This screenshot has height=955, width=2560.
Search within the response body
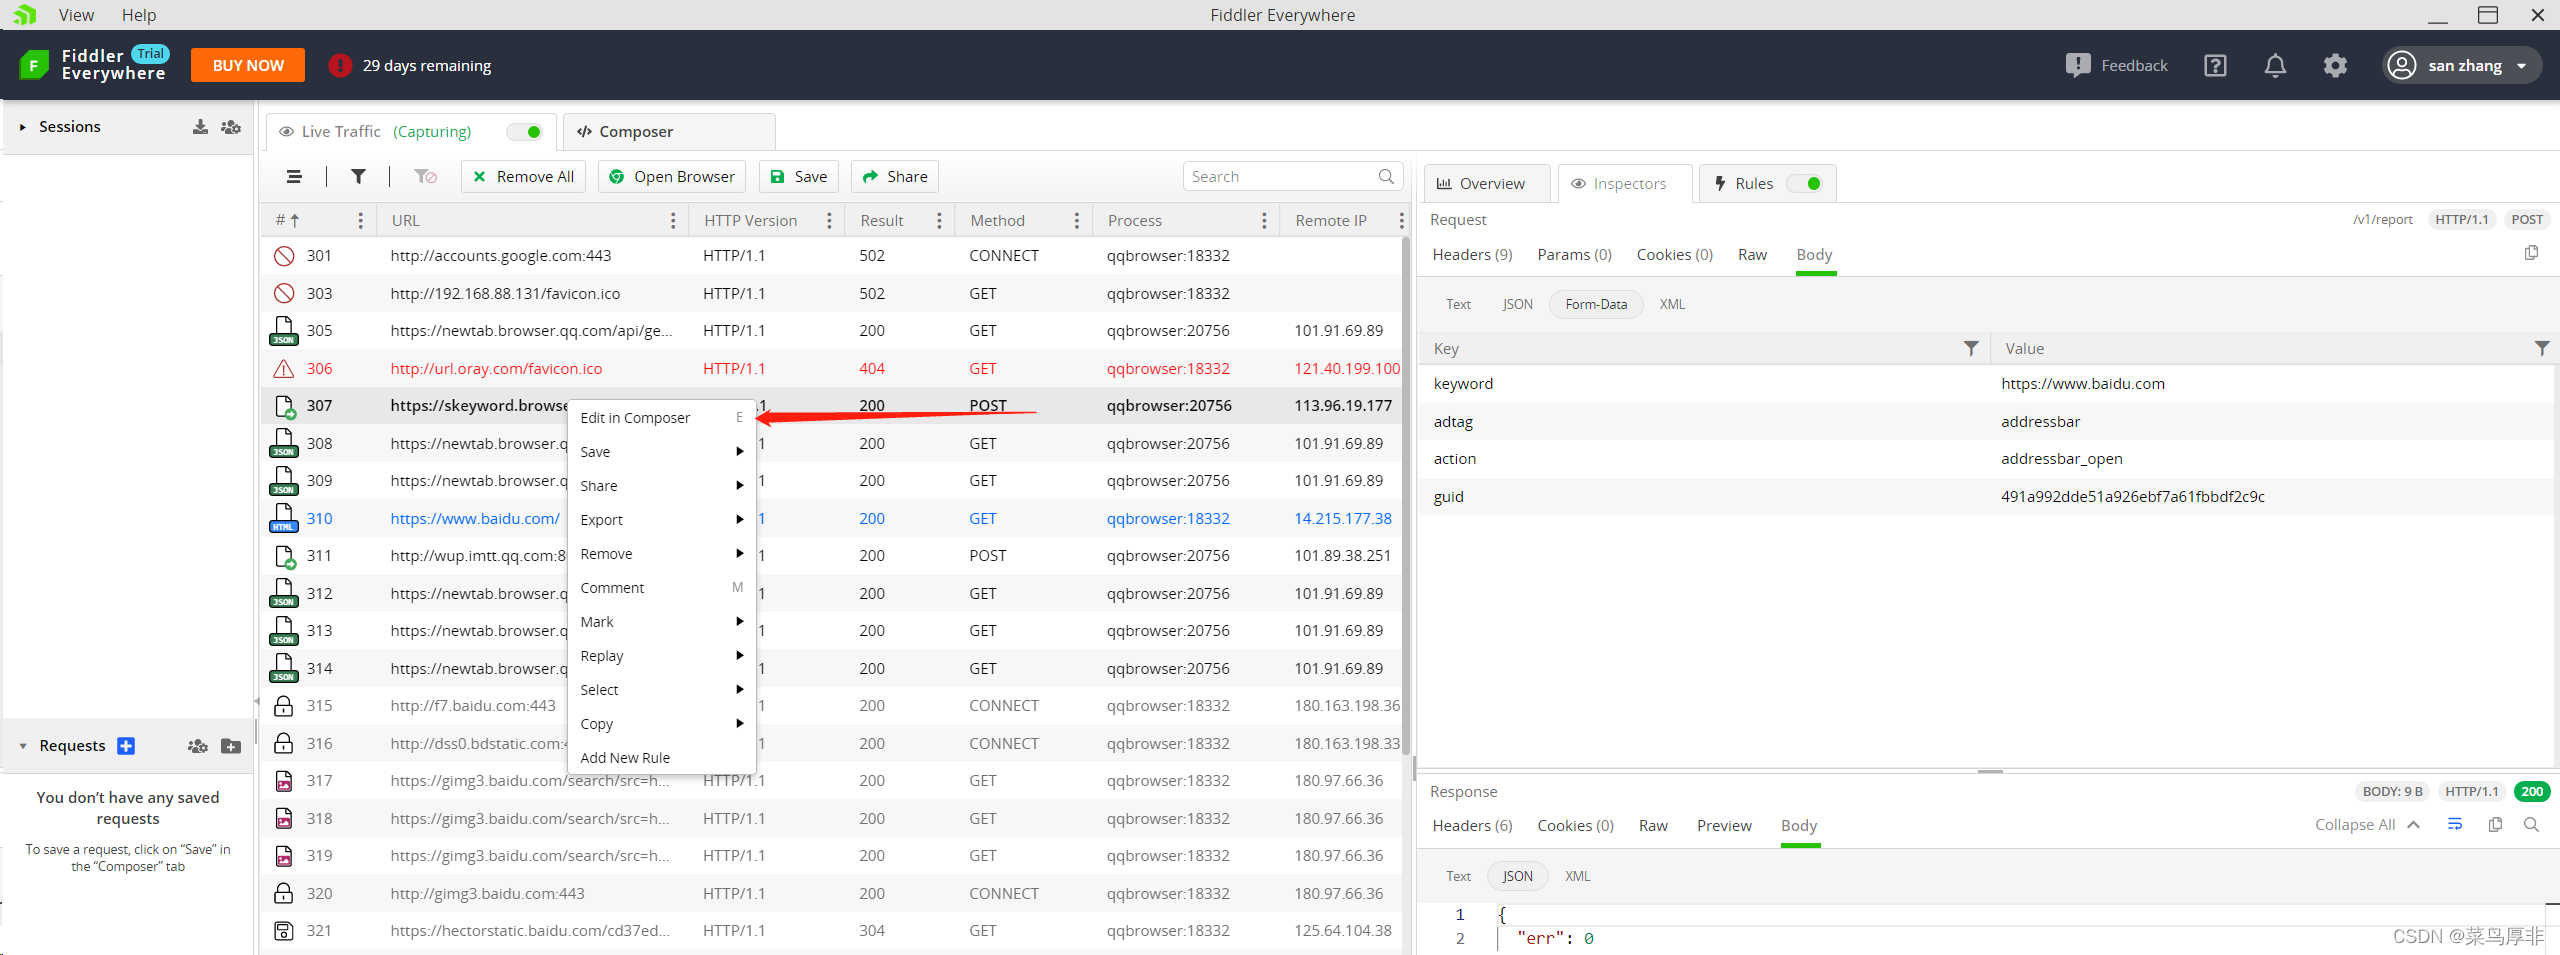pos(2531,825)
